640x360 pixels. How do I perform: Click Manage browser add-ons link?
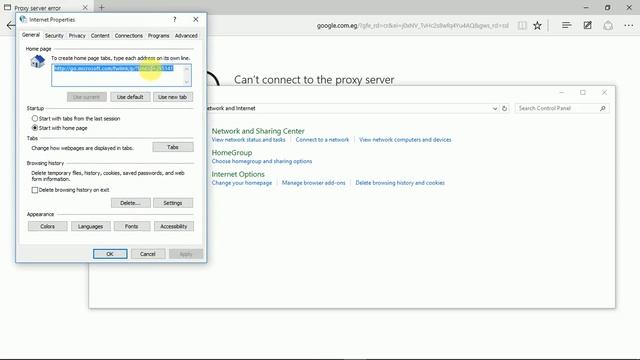[x=313, y=183]
